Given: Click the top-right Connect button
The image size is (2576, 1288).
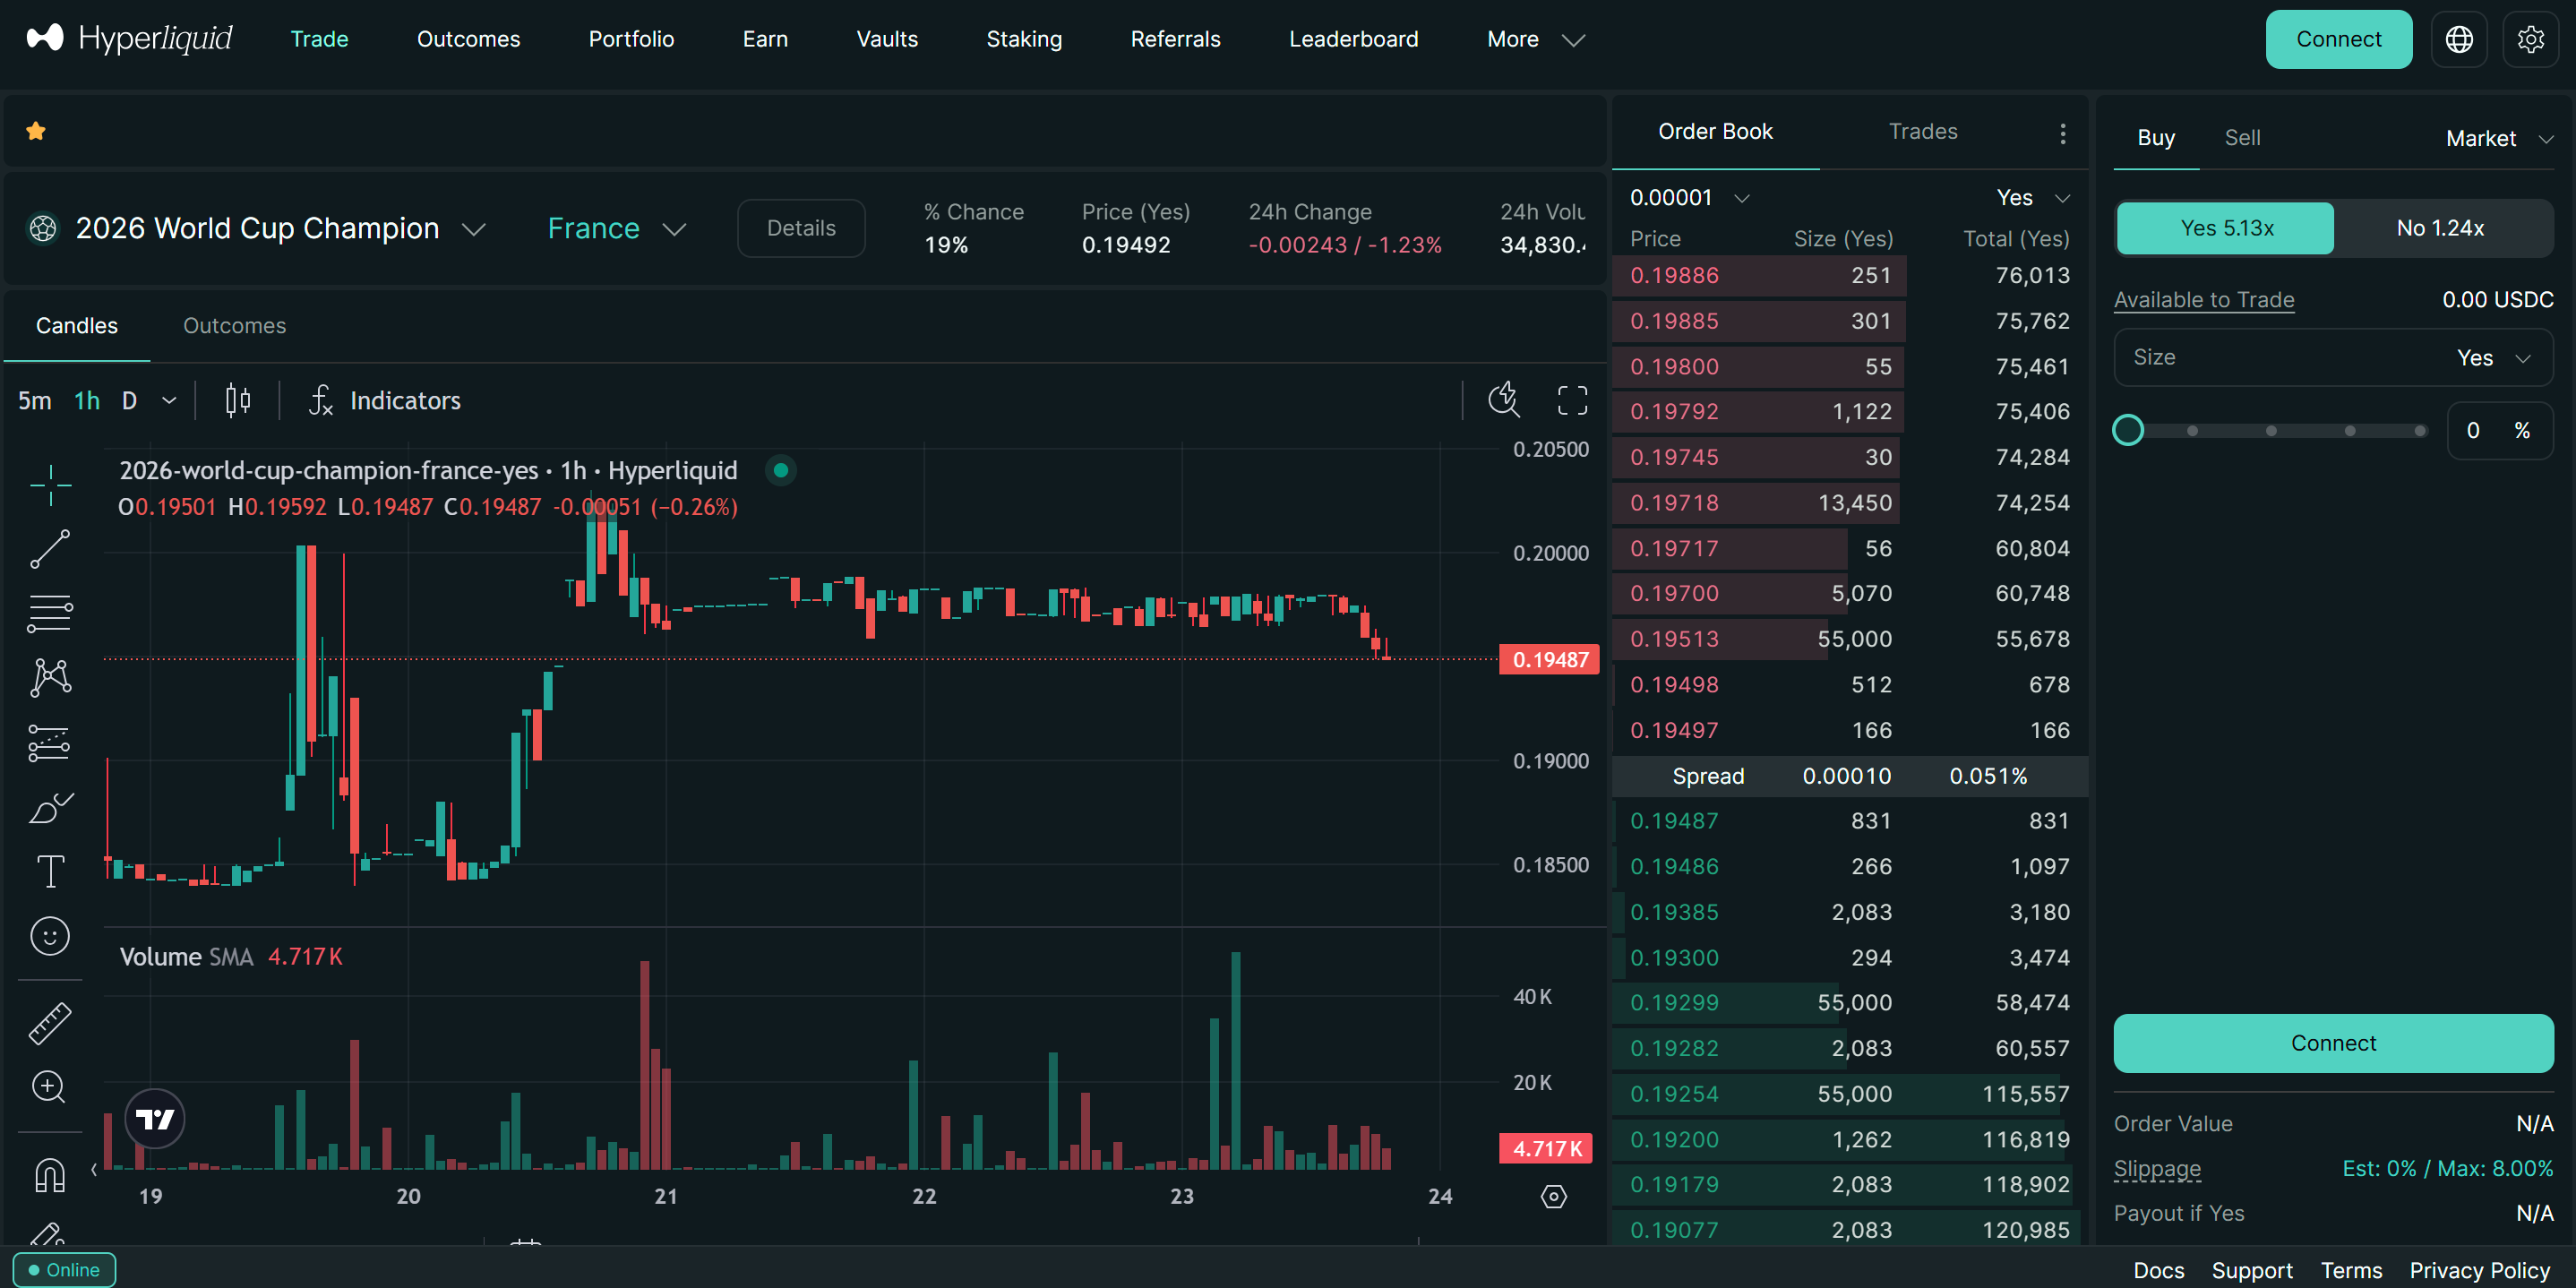Looking at the screenshot, I should (2338, 39).
